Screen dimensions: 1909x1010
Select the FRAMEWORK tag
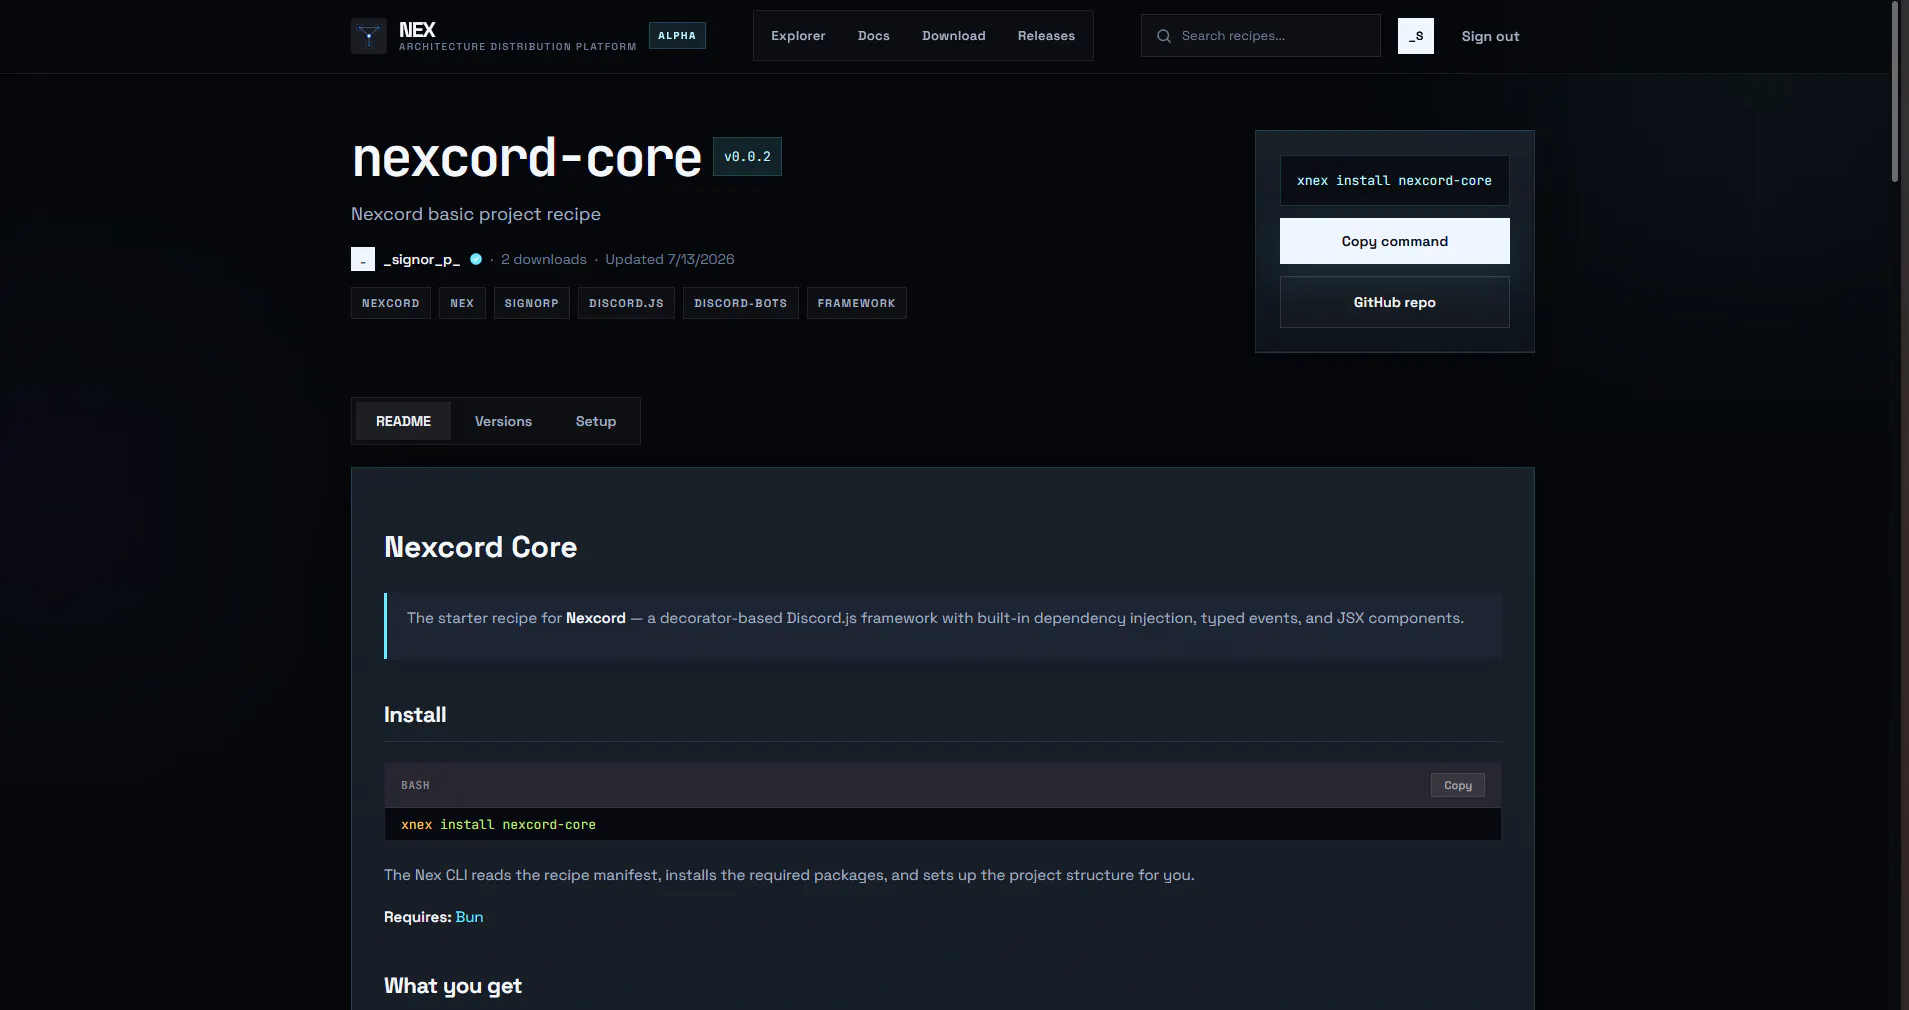coord(857,303)
